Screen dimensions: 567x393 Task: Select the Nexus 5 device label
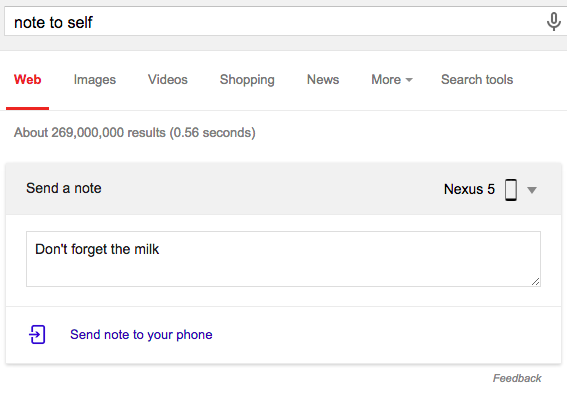click(x=469, y=189)
